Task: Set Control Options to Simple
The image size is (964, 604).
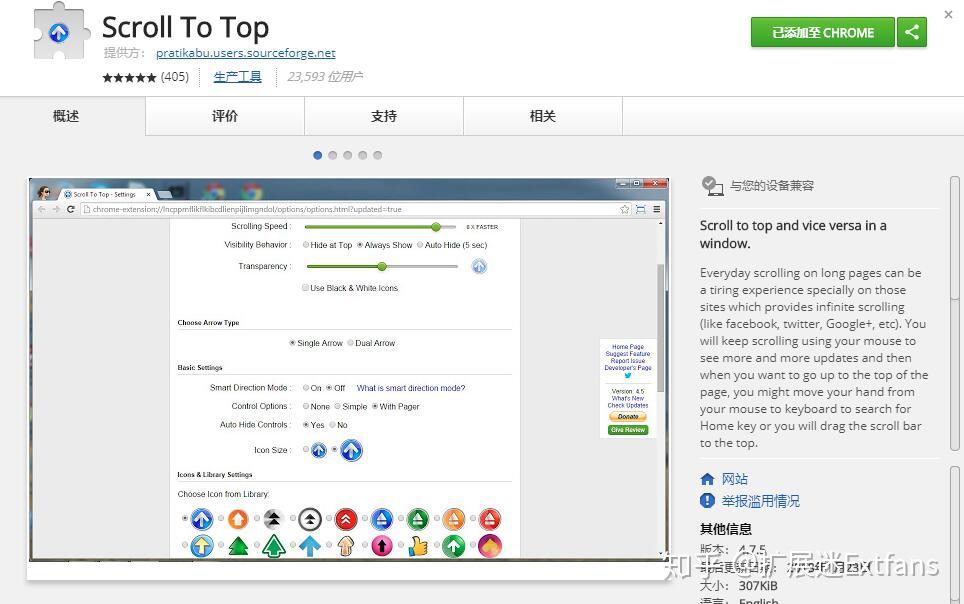Action: point(338,406)
